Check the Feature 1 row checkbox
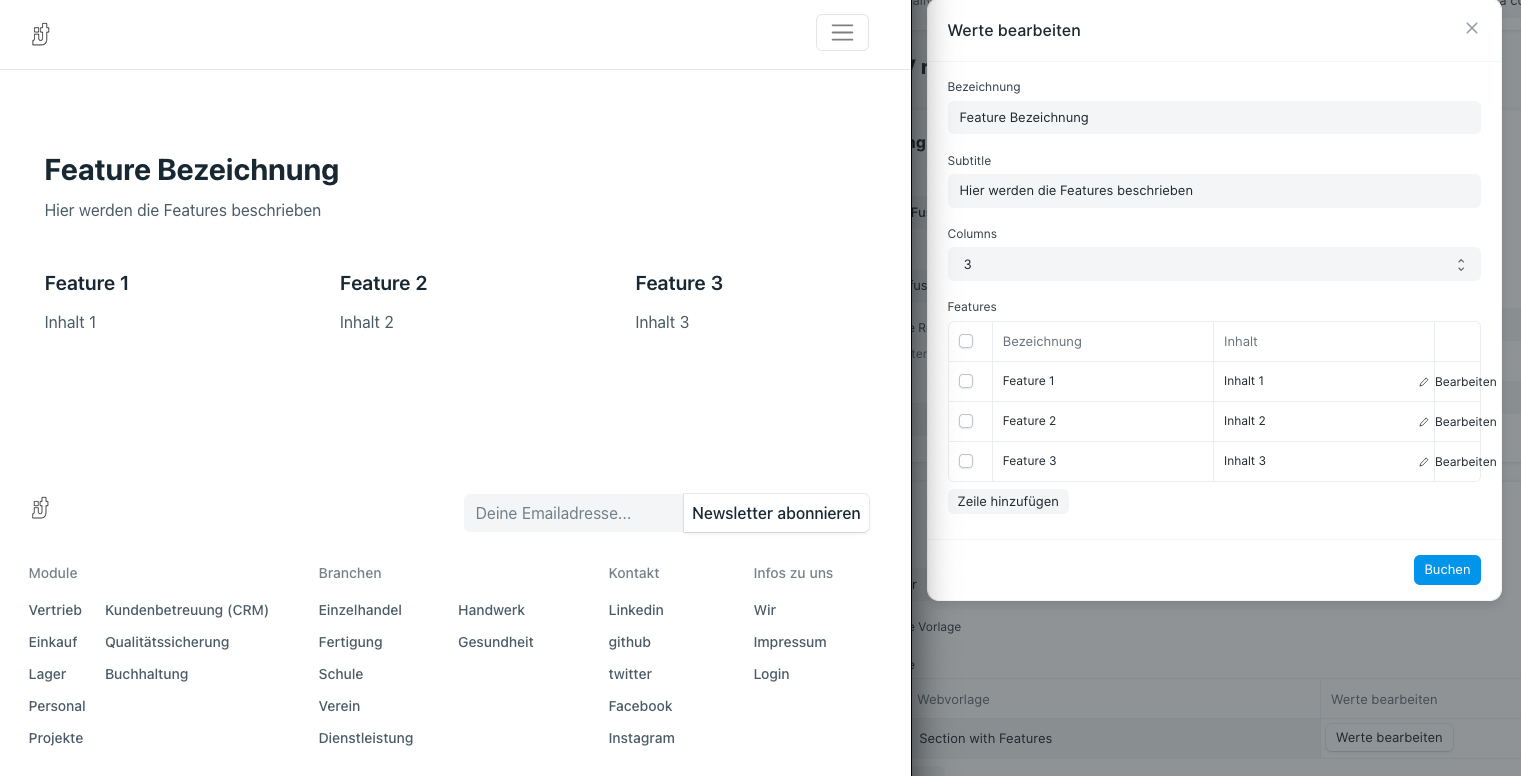Screen dimensions: 1521x776 pyautogui.click(x=966, y=381)
